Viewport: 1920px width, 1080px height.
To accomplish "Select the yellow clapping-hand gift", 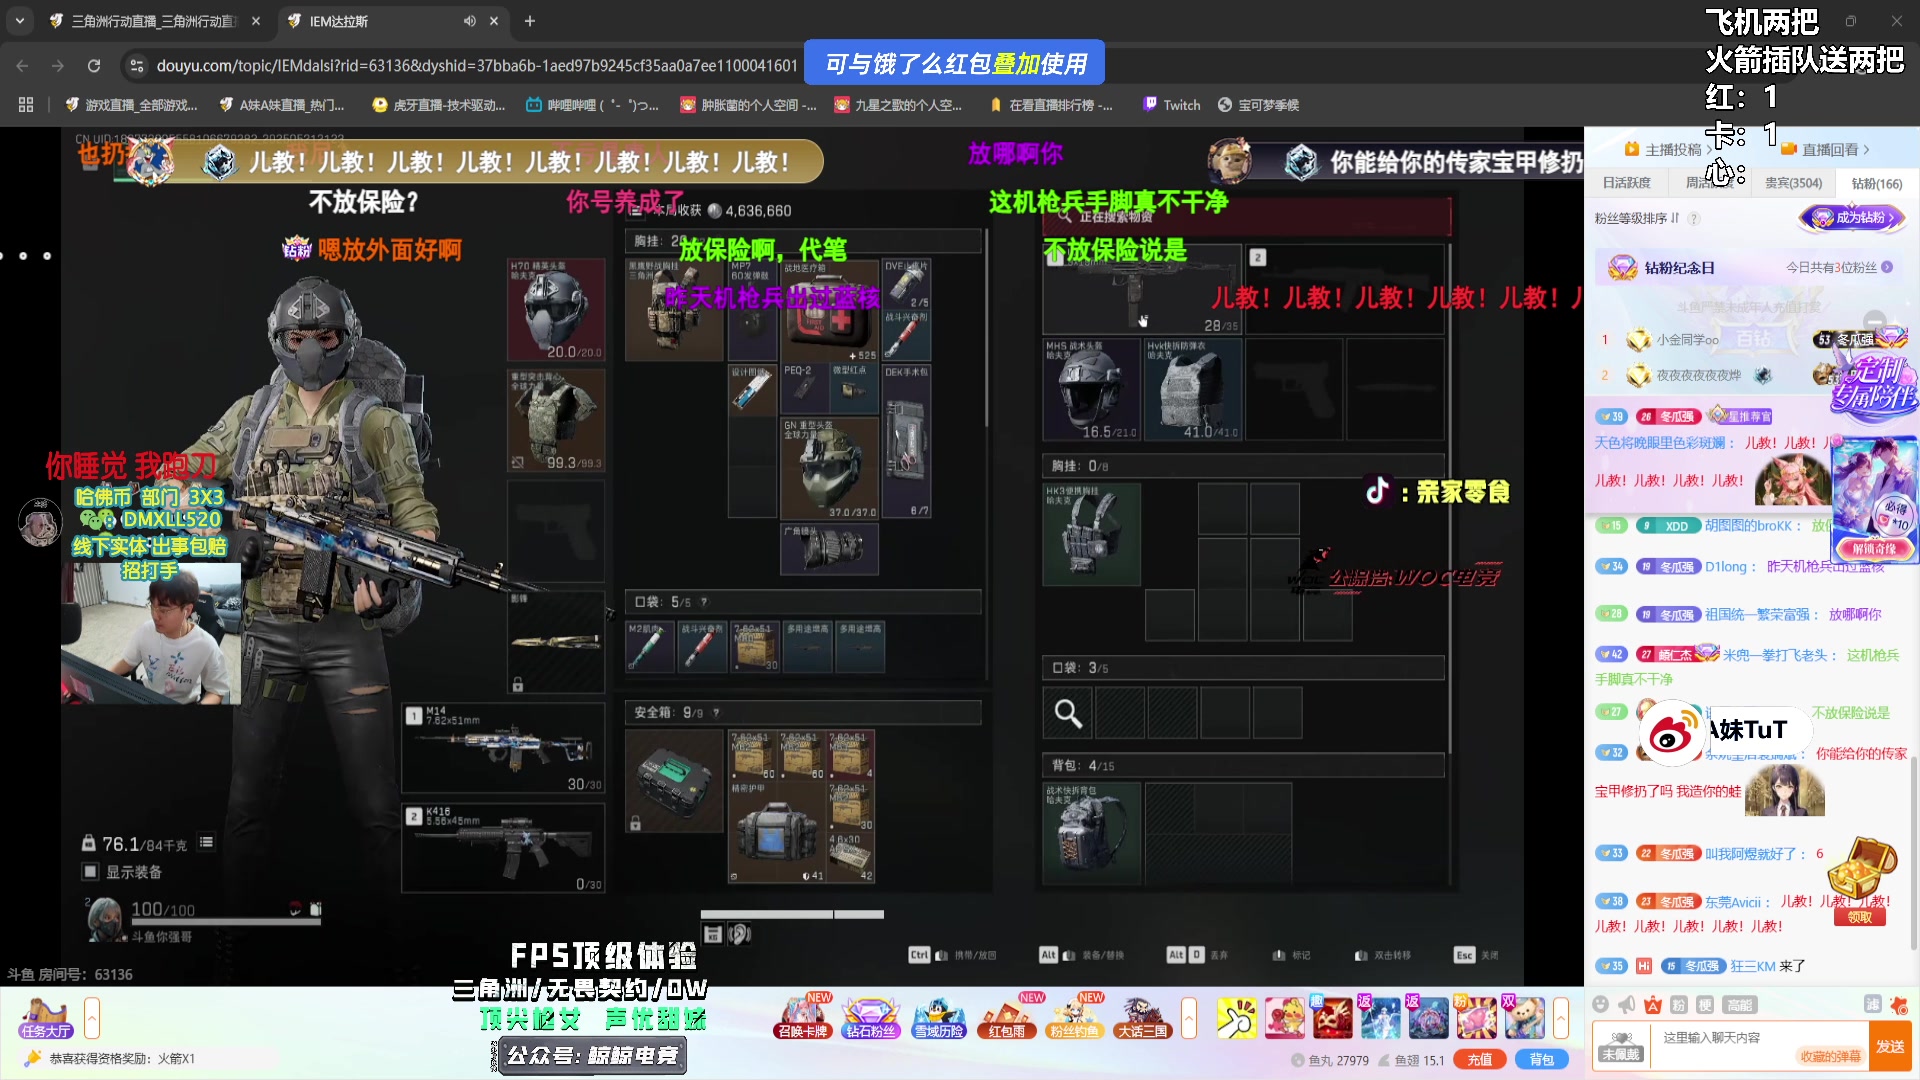I will tap(1237, 1018).
